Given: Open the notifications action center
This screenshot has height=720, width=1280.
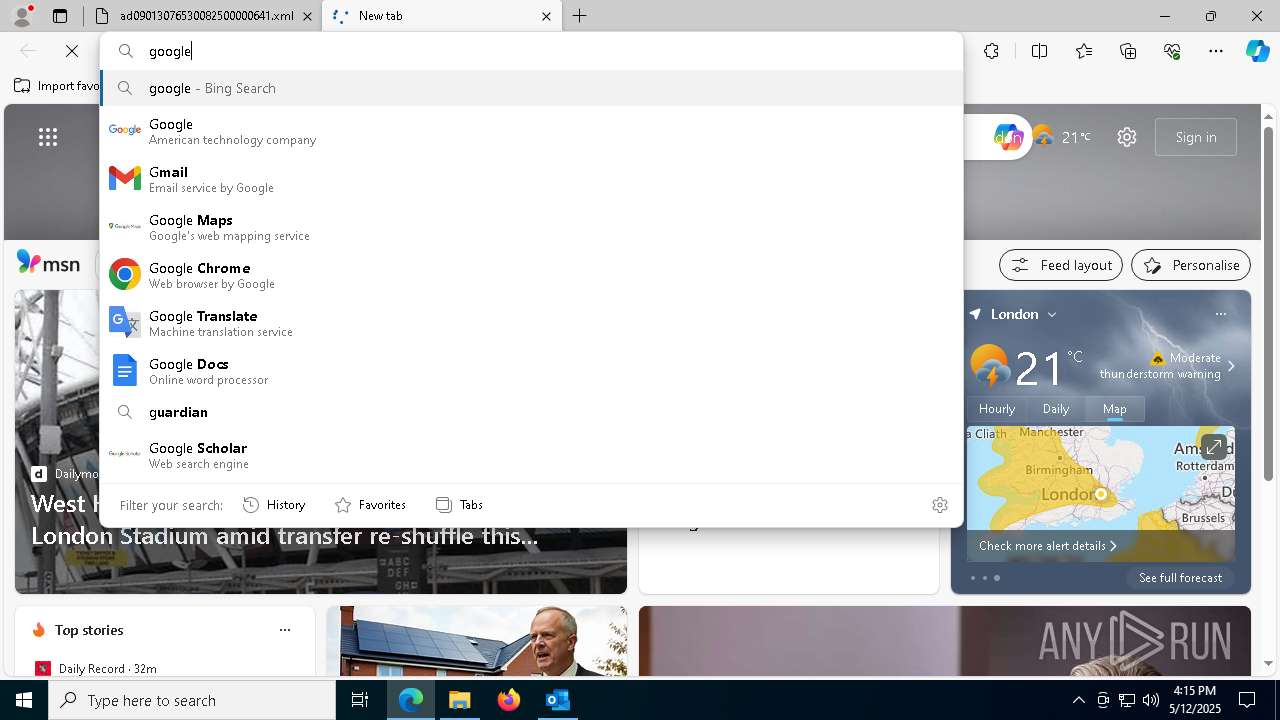Looking at the screenshot, I should click(1247, 700).
